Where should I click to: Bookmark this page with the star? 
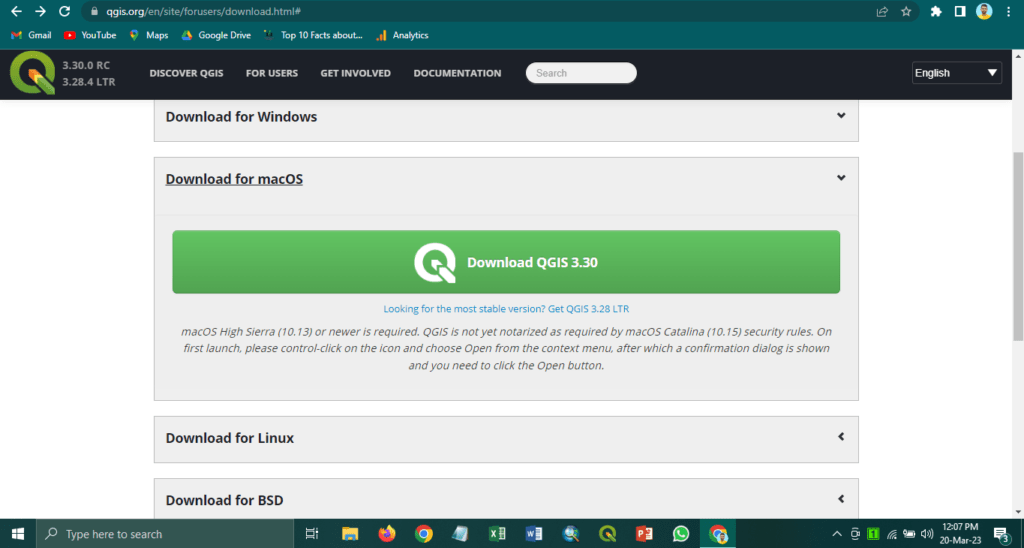[906, 12]
